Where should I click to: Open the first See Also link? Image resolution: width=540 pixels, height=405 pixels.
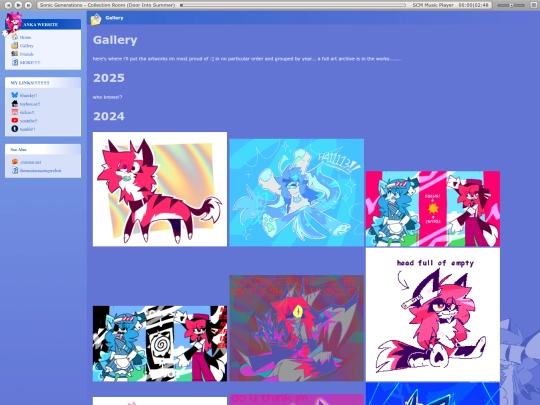point(30,162)
